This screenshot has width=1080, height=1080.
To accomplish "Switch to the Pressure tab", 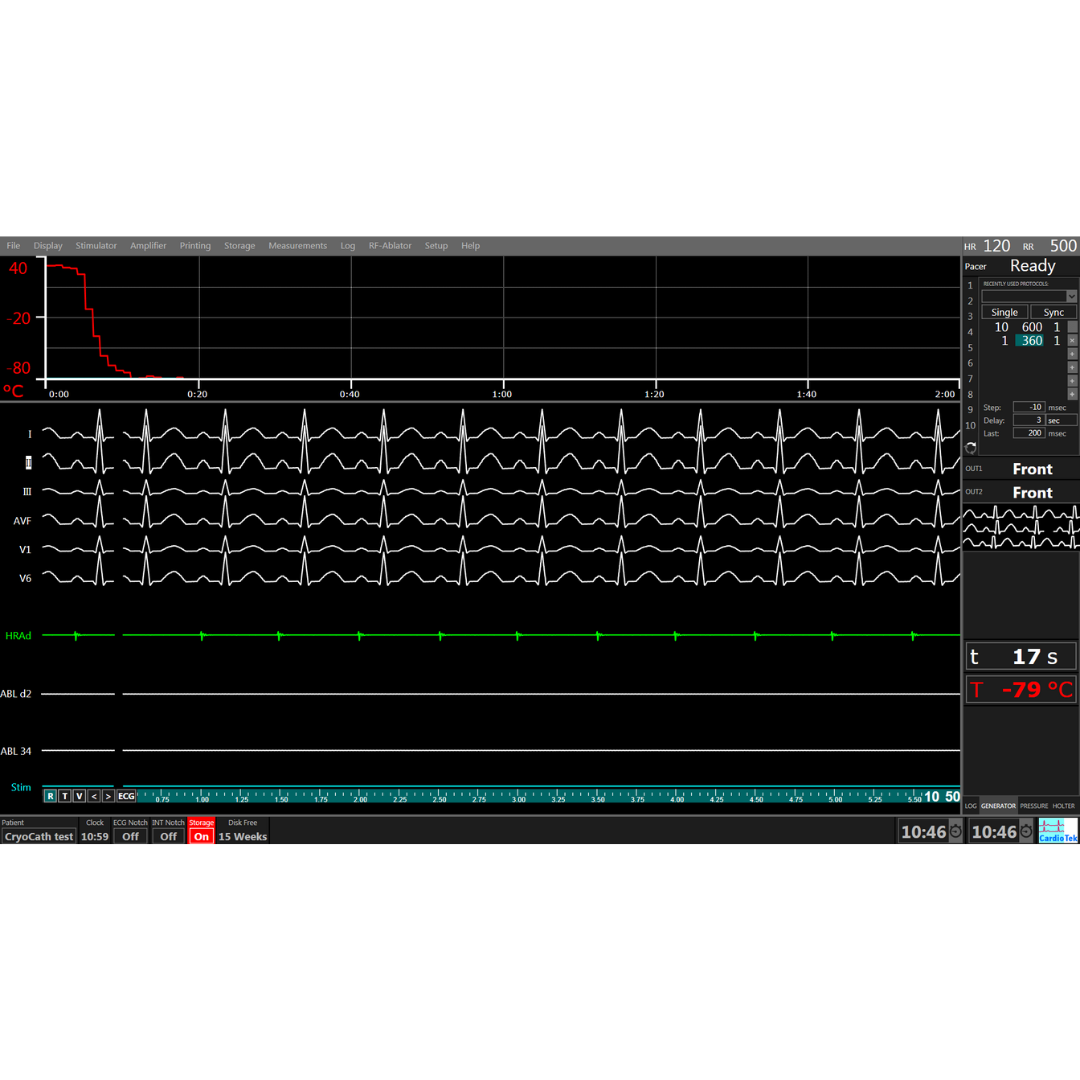I will point(1034,805).
